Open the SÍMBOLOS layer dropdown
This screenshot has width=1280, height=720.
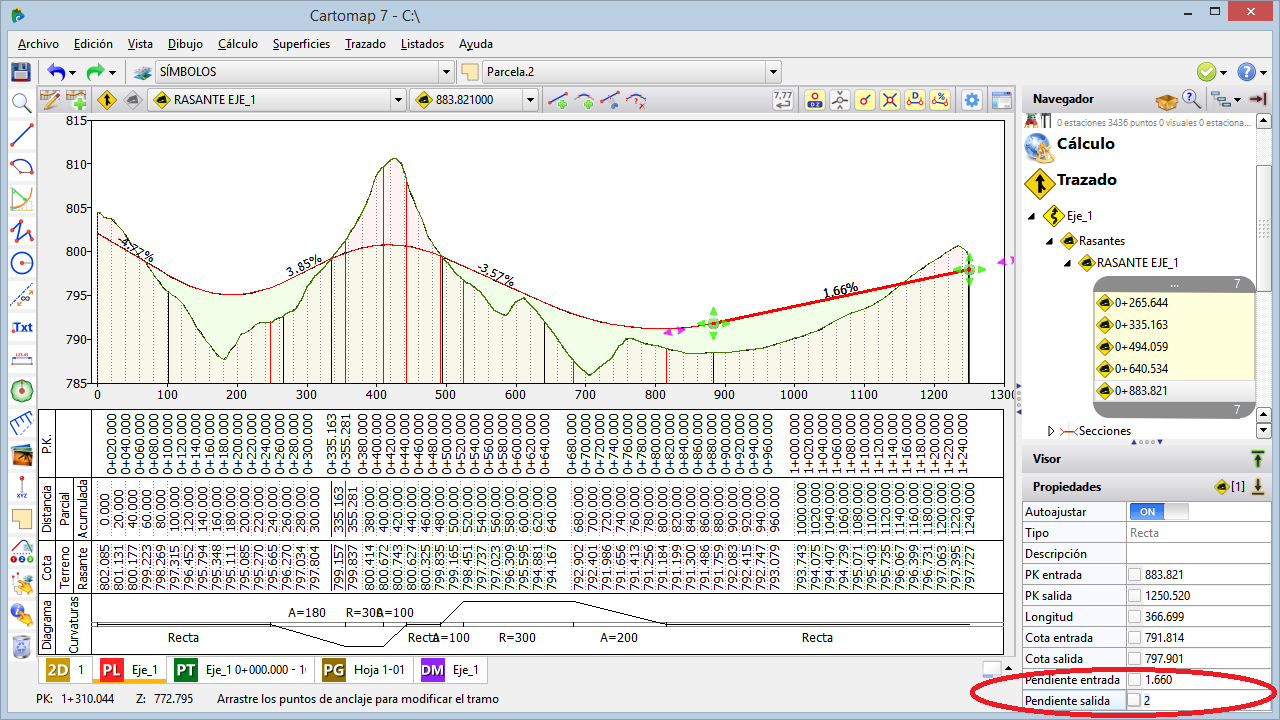click(x=446, y=72)
